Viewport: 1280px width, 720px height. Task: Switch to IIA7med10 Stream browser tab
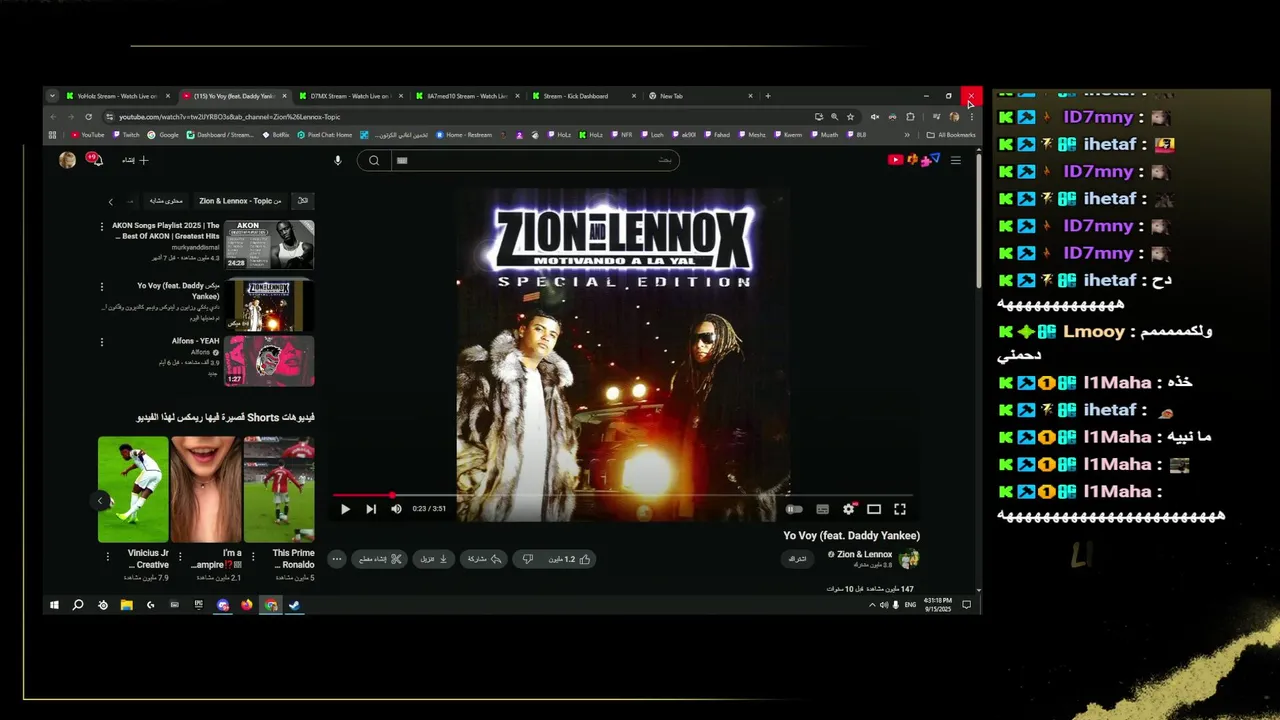[x=466, y=96]
